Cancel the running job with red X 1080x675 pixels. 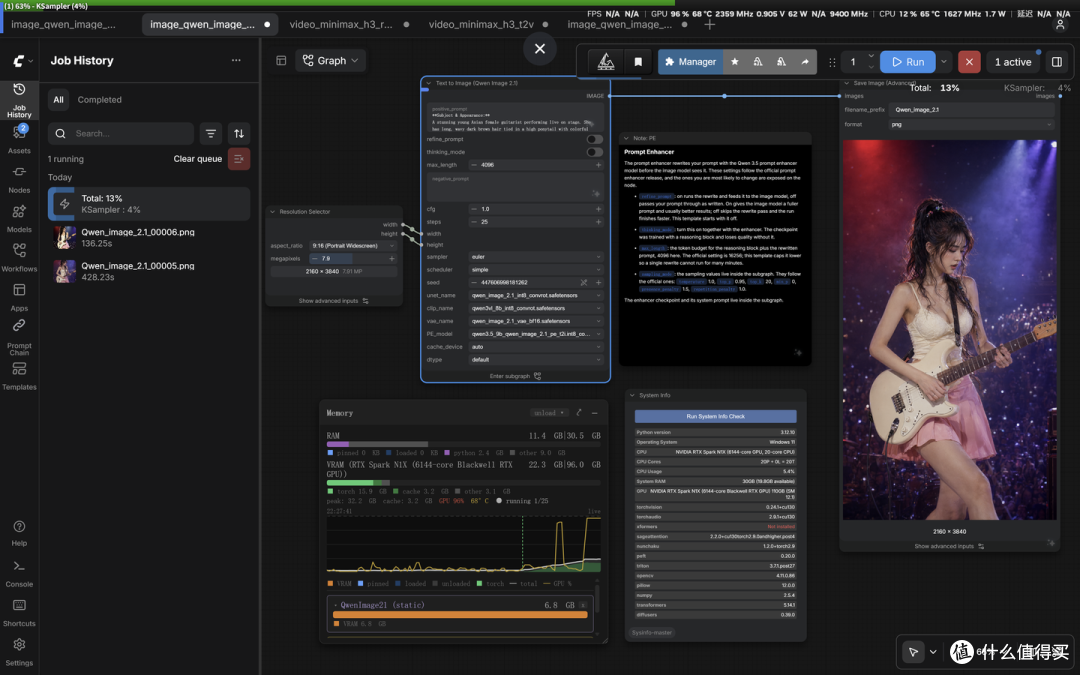coord(969,62)
